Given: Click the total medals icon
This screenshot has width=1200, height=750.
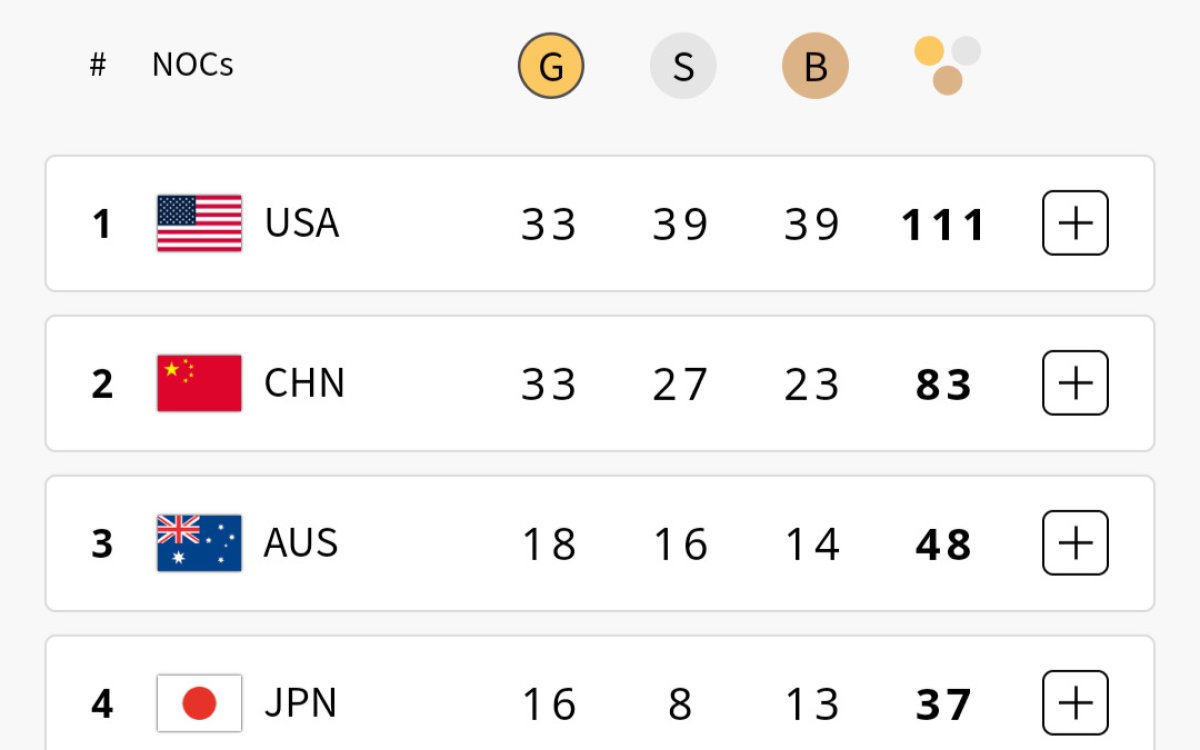Looking at the screenshot, I should click(947, 65).
